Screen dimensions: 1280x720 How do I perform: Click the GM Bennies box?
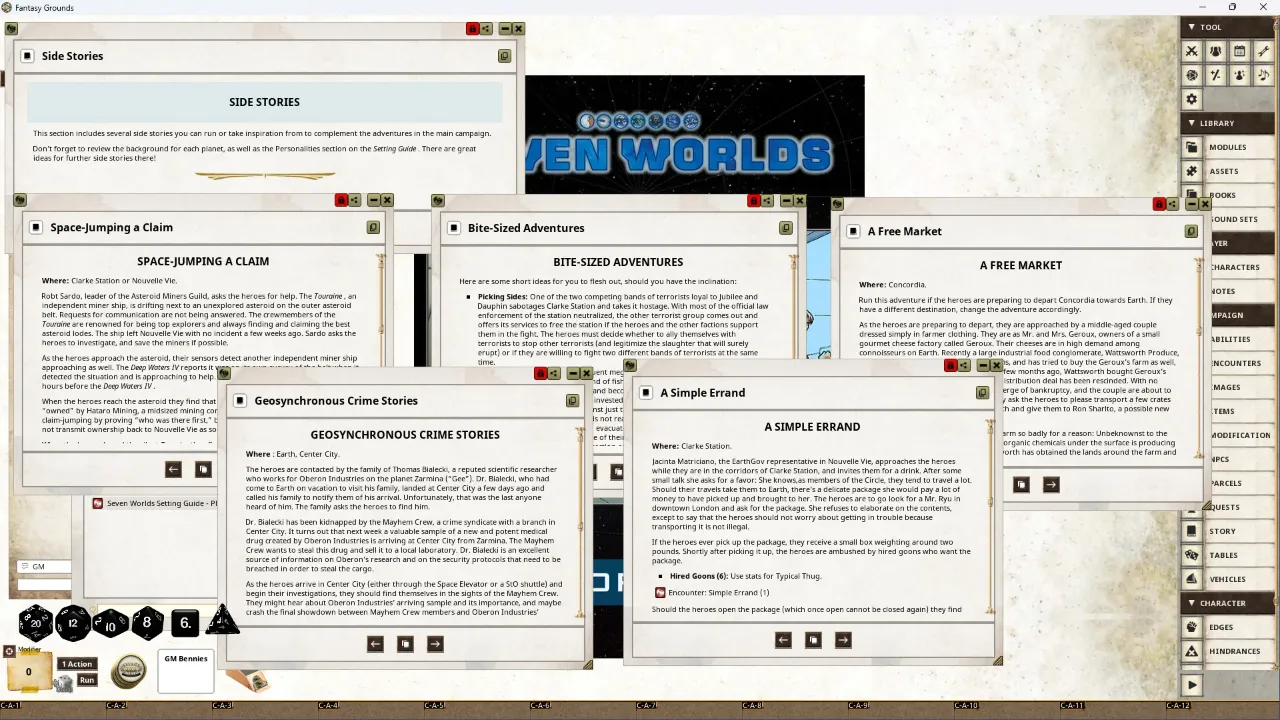(186, 671)
